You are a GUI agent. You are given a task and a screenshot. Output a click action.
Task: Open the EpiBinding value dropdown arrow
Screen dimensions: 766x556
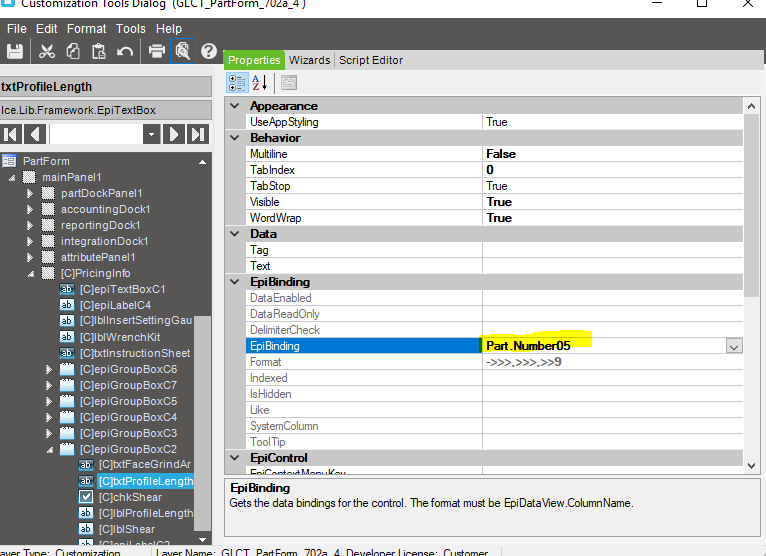tap(734, 346)
